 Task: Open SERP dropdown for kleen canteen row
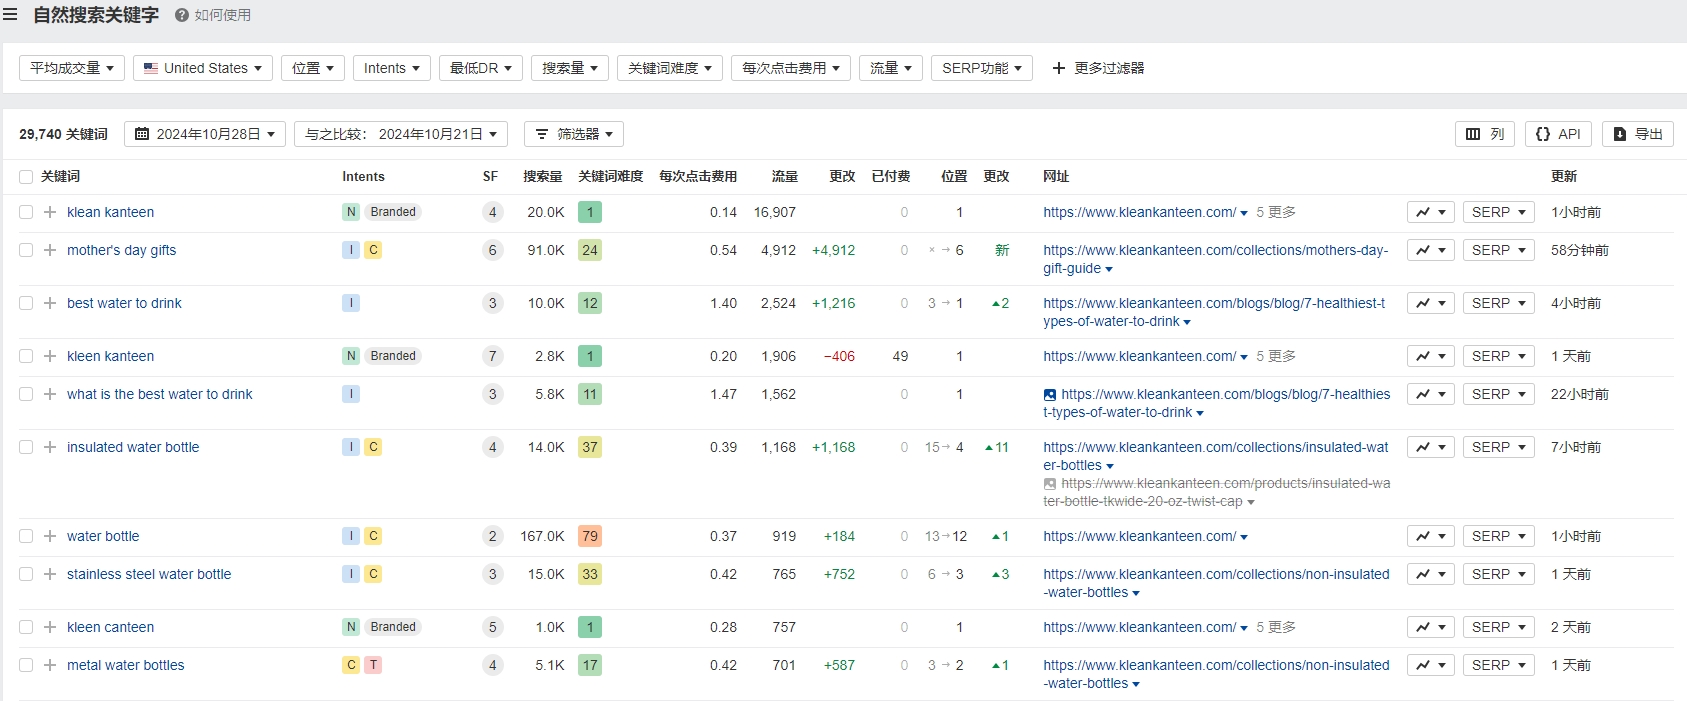point(1498,627)
